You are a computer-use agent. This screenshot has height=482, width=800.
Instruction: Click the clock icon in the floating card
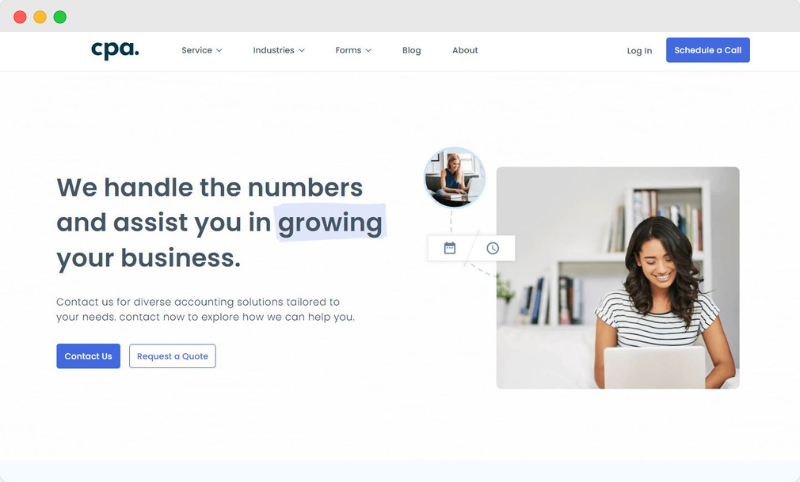point(492,248)
